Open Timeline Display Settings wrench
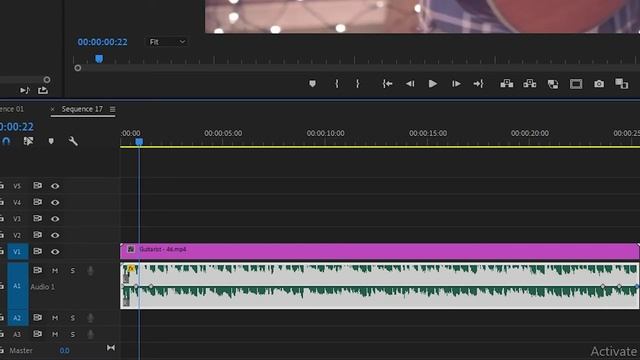The height and width of the screenshot is (360, 640). pos(73,141)
